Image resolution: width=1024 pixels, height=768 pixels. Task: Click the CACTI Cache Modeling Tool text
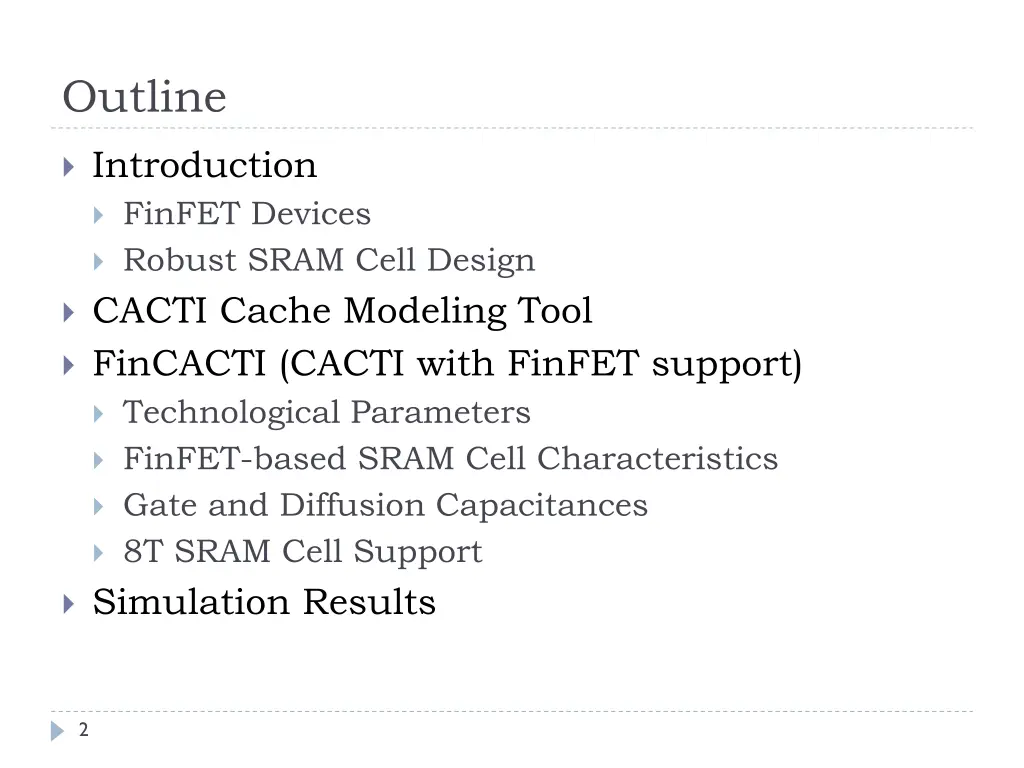click(x=342, y=310)
